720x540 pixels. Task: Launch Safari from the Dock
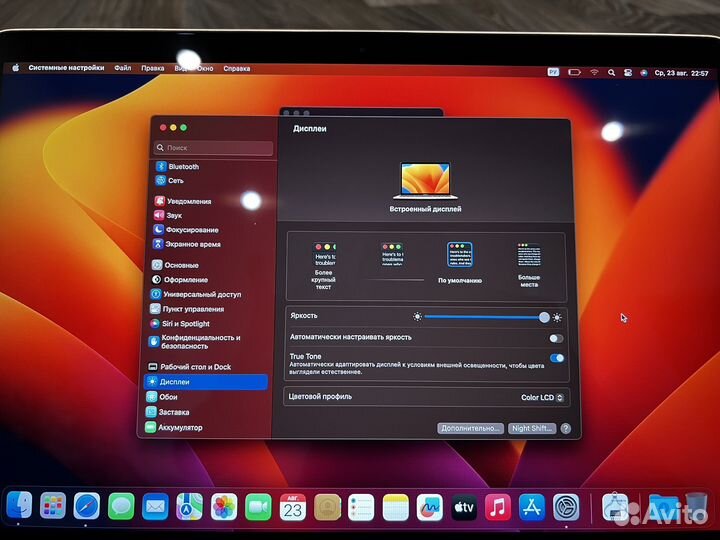pos(87,506)
